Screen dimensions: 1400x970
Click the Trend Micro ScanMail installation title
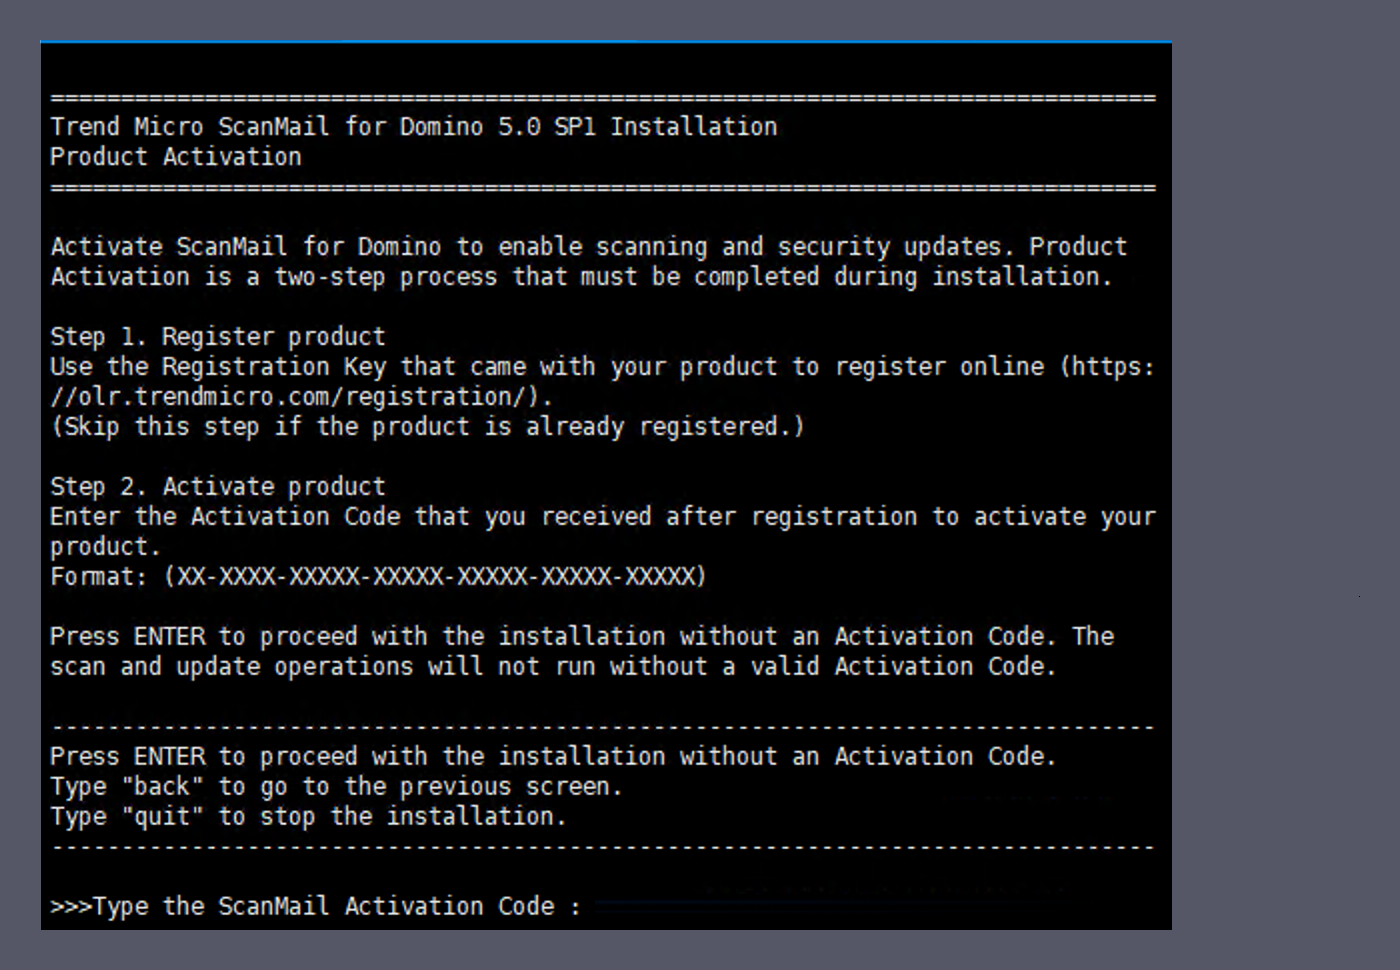(413, 126)
